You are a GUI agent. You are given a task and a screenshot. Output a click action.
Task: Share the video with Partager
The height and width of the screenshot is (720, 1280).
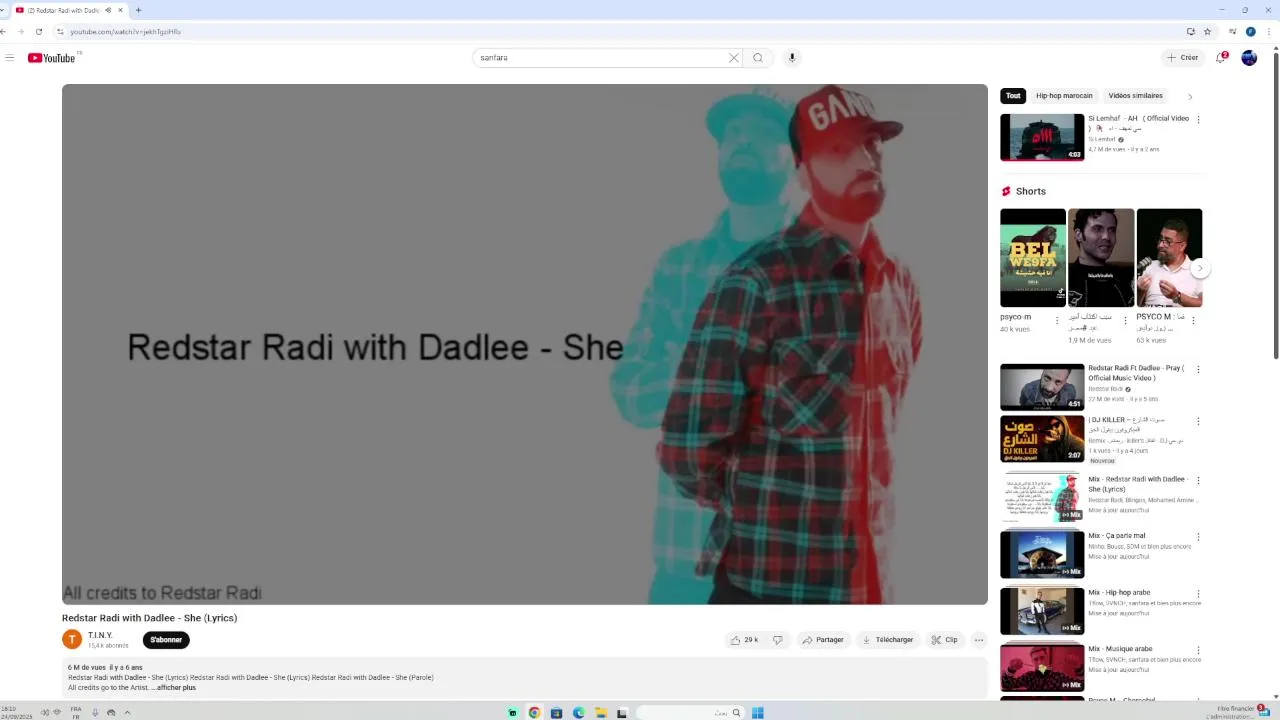[x=823, y=640]
